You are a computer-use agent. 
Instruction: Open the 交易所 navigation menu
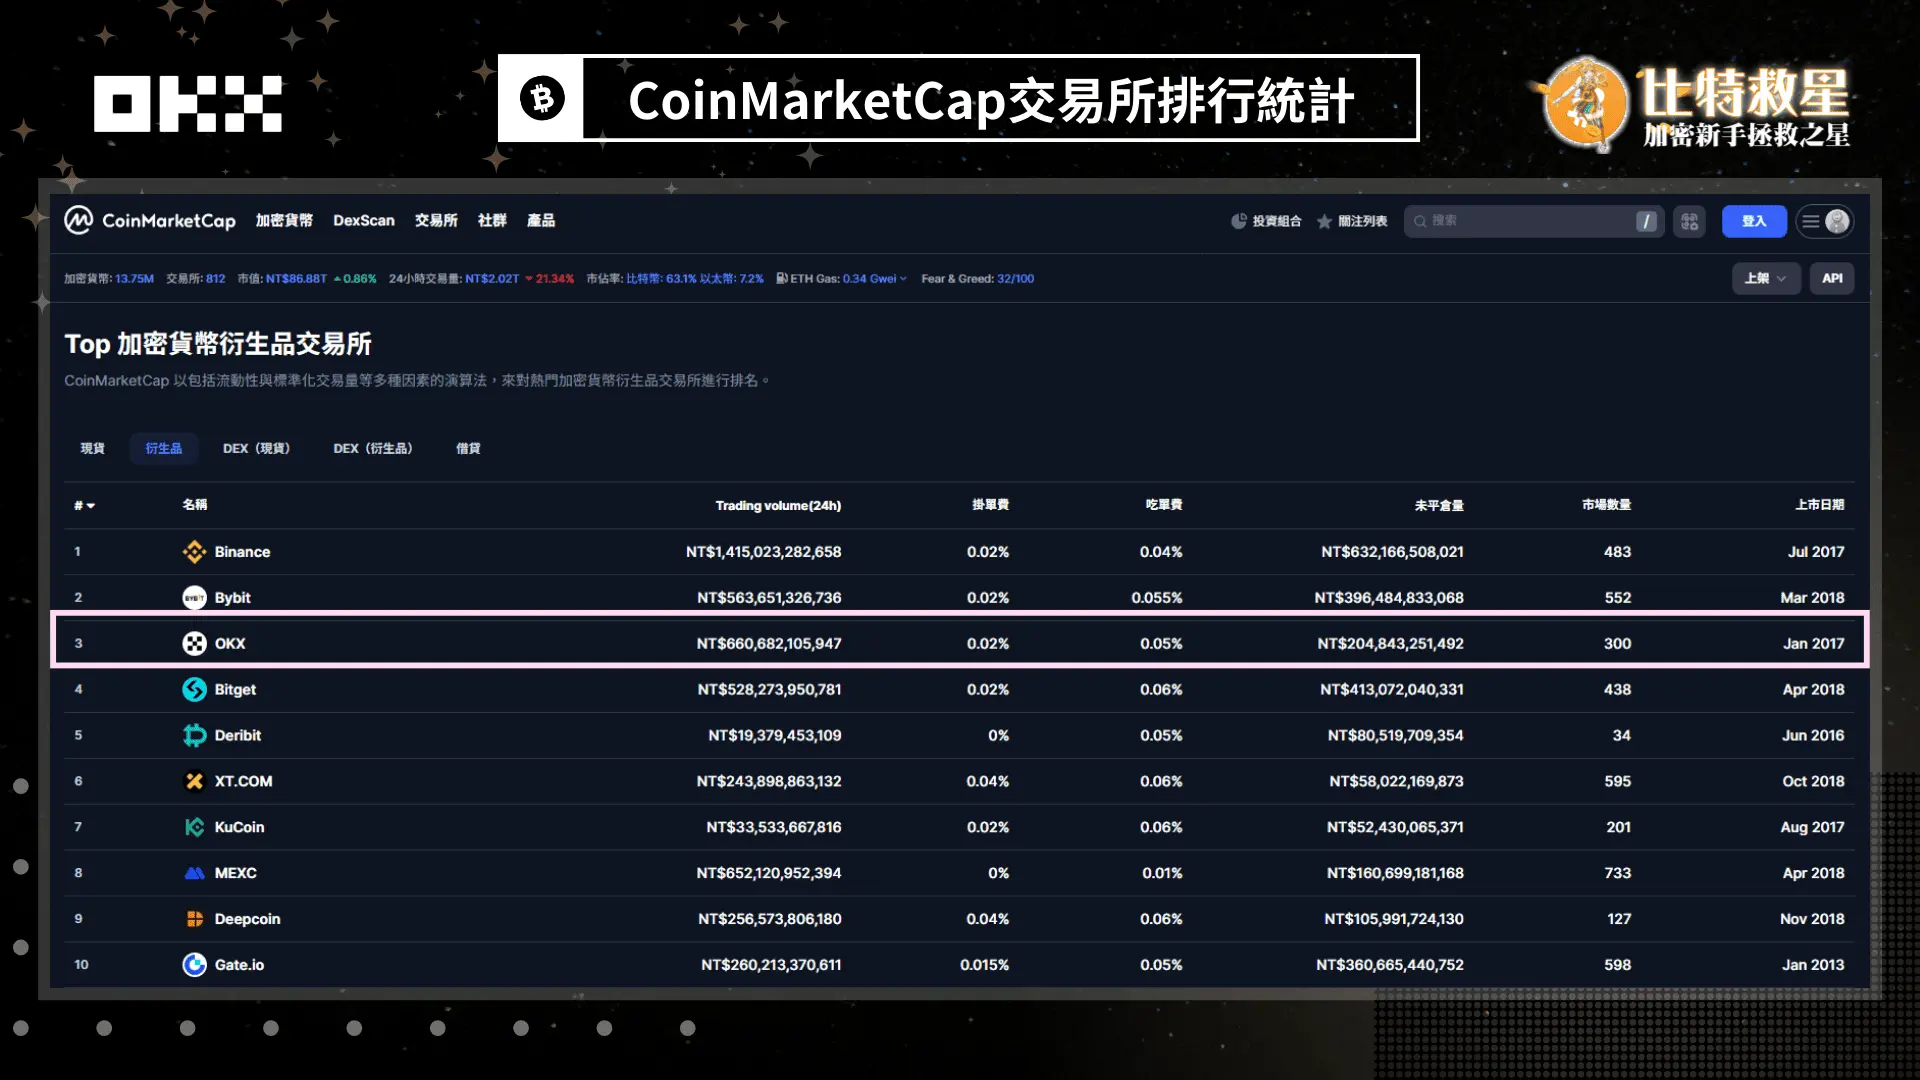pos(436,220)
